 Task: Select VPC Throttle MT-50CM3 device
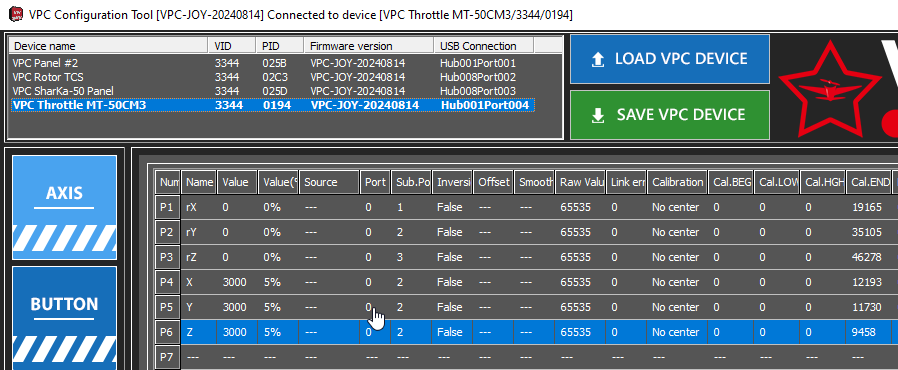click(273, 105)
